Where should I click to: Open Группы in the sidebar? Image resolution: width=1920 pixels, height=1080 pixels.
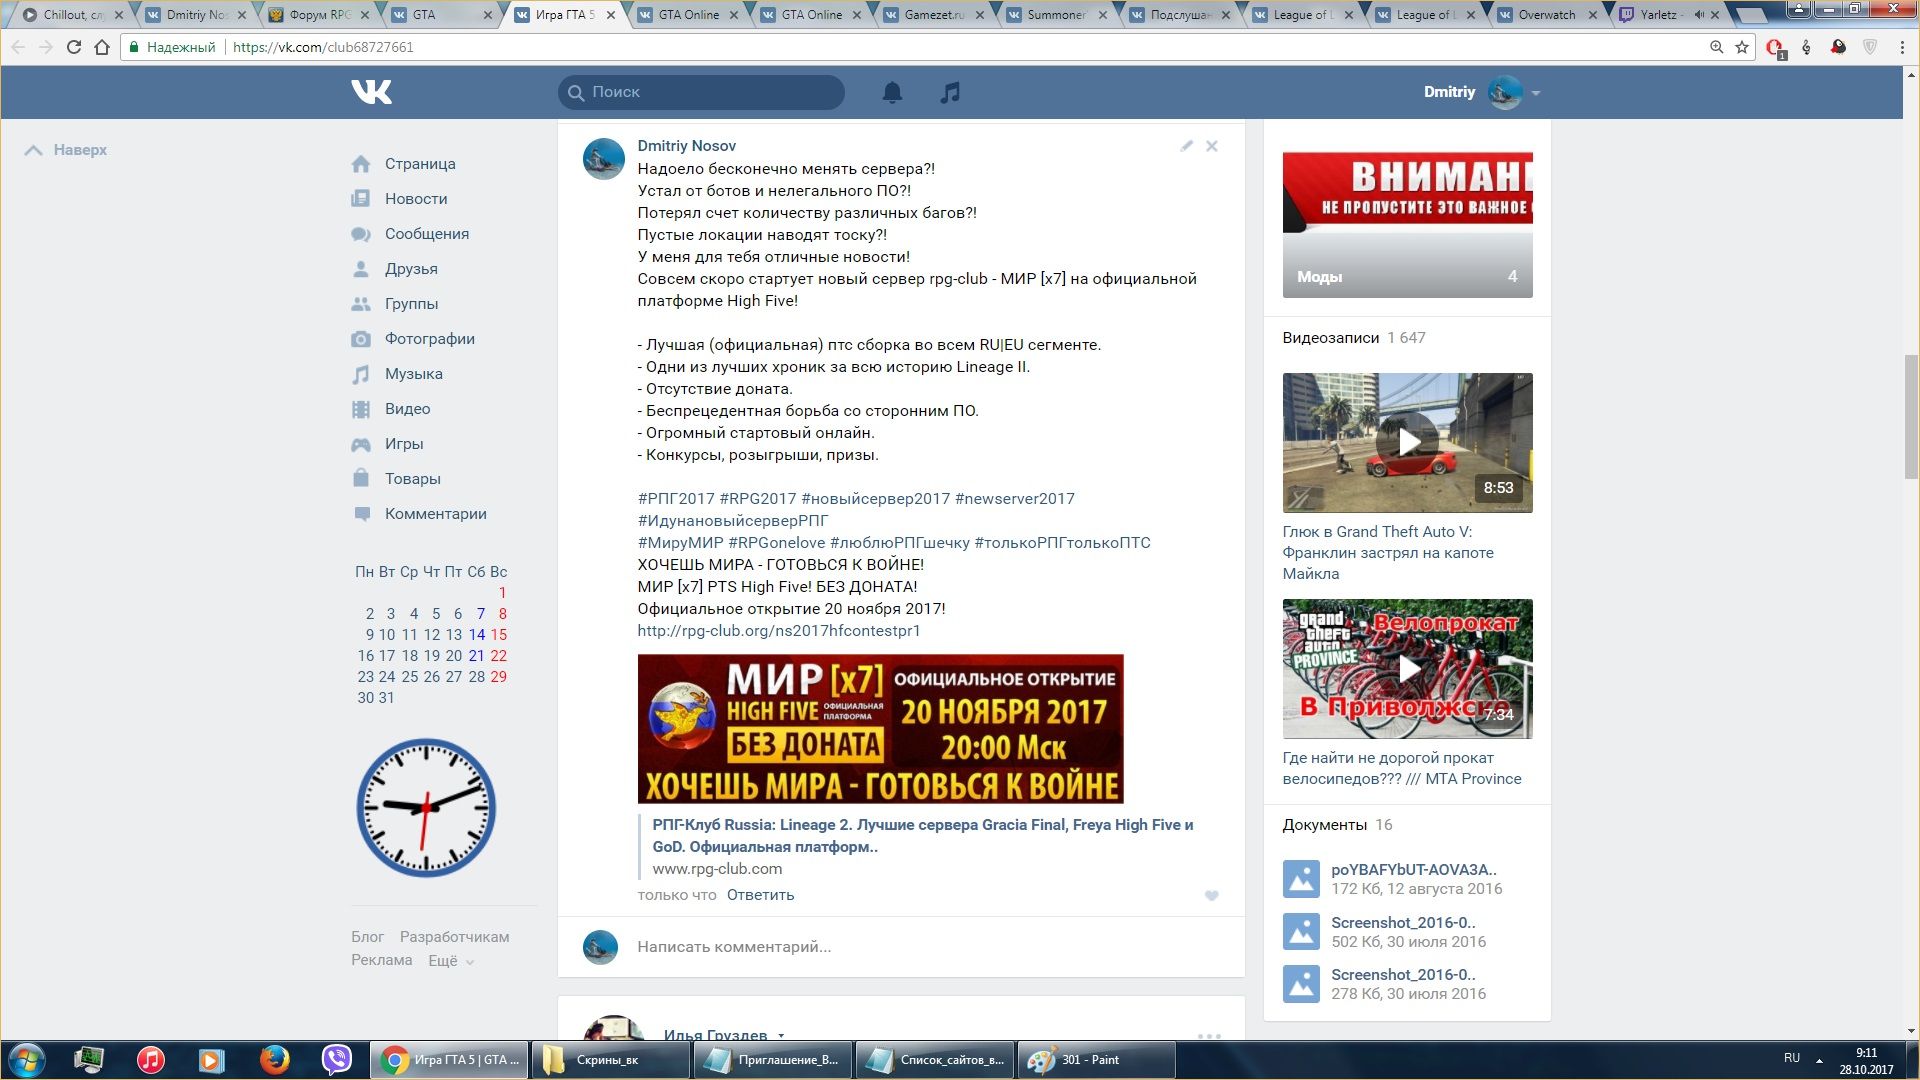coord(411,304)
